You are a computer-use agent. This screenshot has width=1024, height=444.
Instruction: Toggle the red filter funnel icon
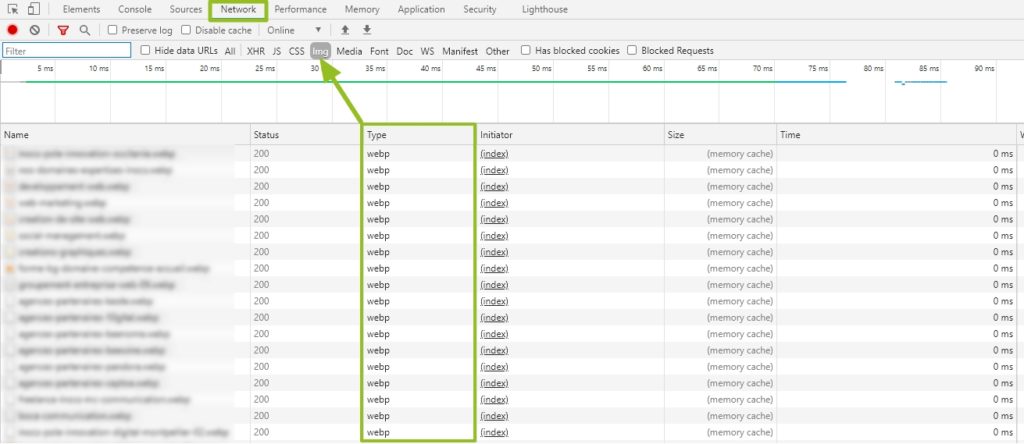63,31
